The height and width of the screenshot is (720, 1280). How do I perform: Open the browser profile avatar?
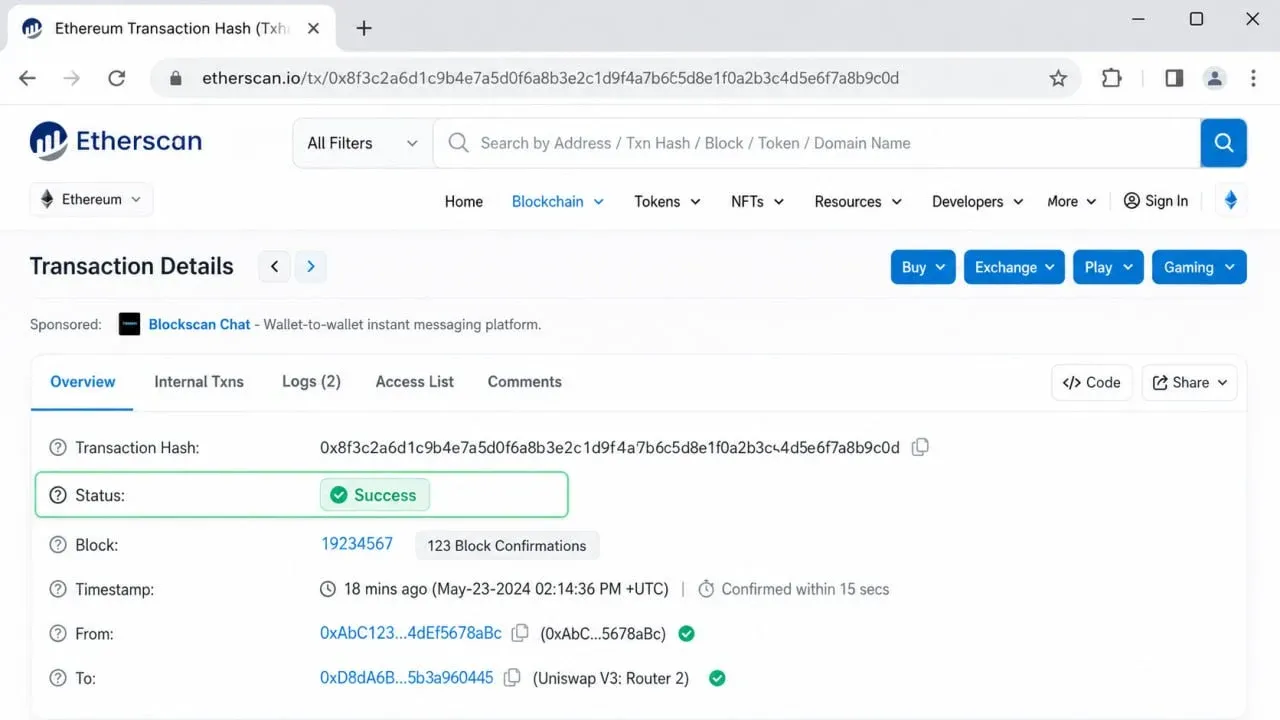click(1214, 78)
